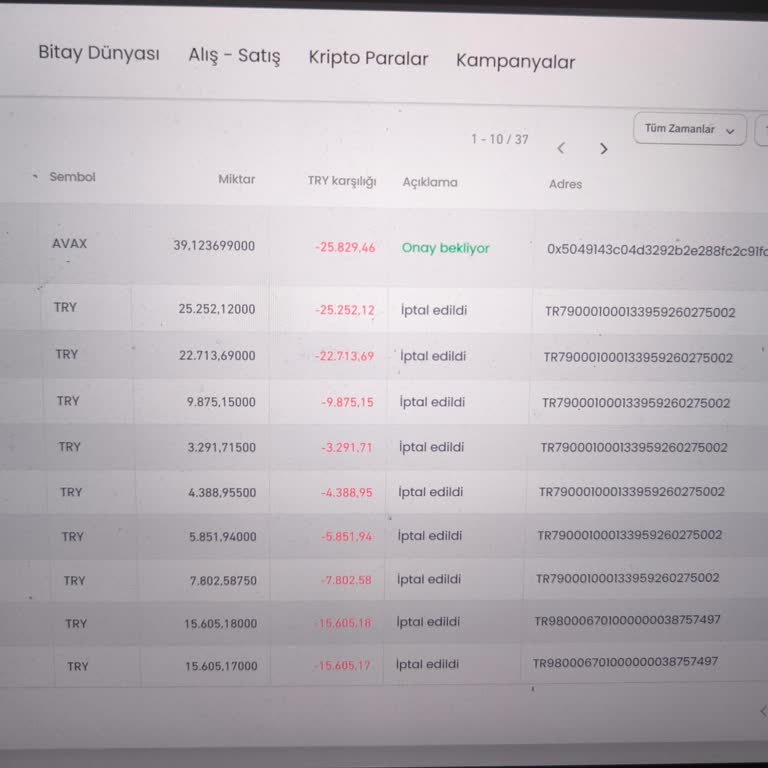Open the Kampanyalar menu
Screen dimensions: 768x768
pos(515,61)
